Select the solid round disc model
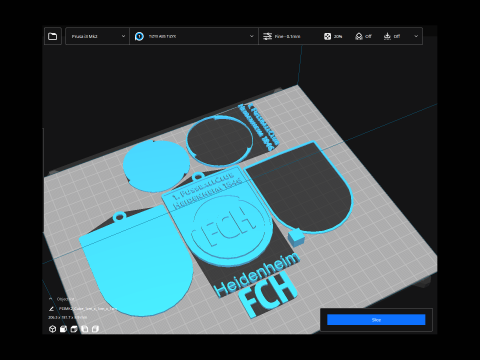 click(x=156, y=166)
